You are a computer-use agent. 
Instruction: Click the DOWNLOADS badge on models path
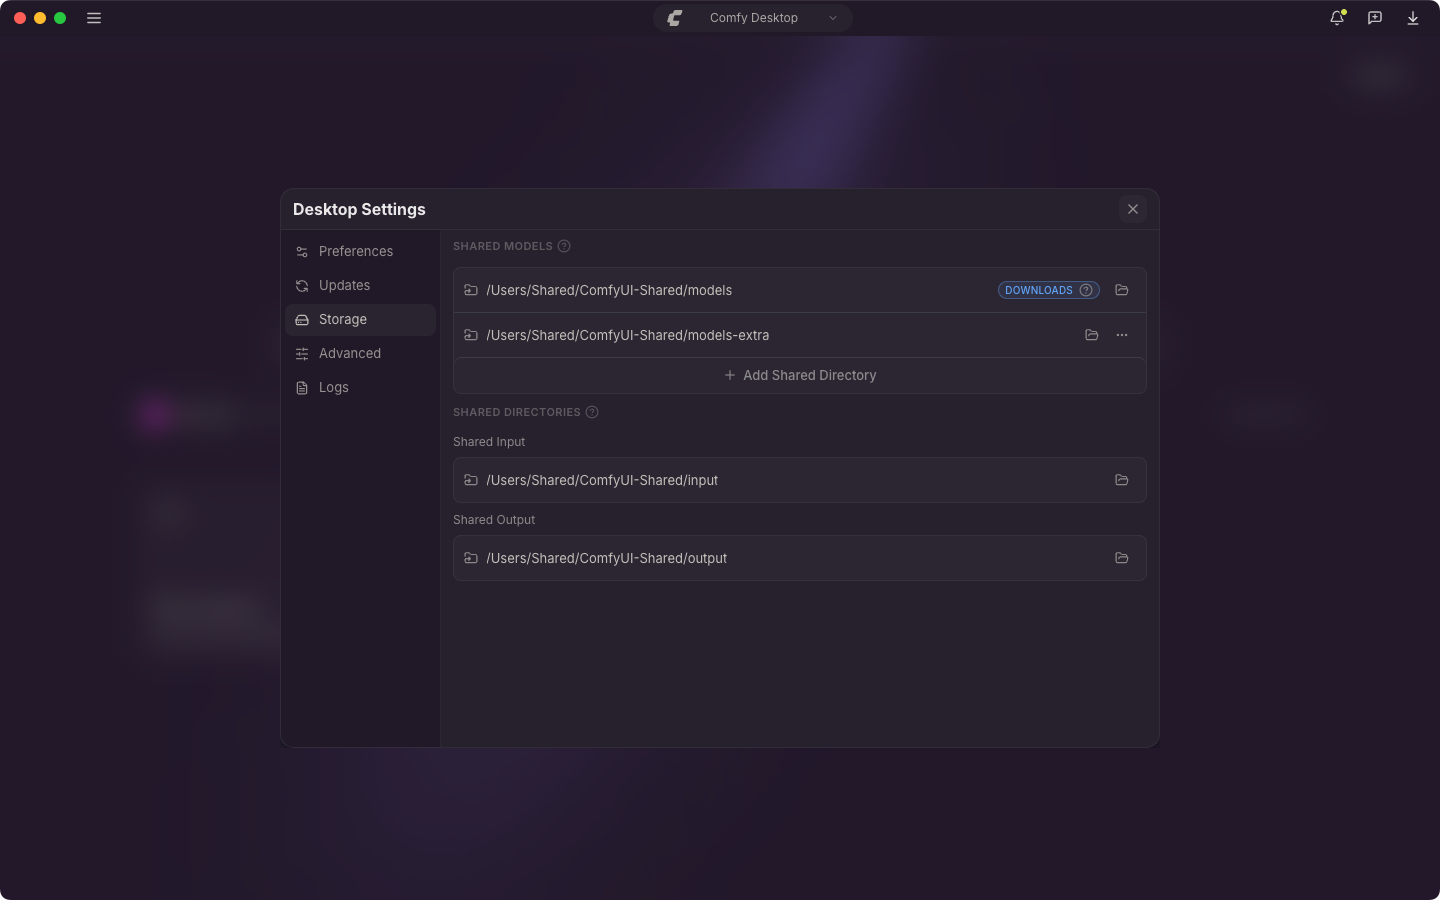click(1048, 290)
